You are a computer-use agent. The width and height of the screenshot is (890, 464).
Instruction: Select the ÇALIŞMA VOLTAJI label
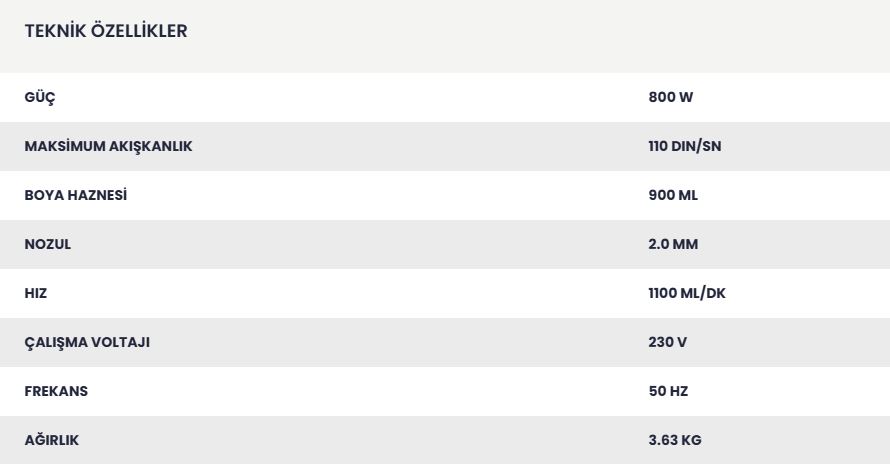87,342
